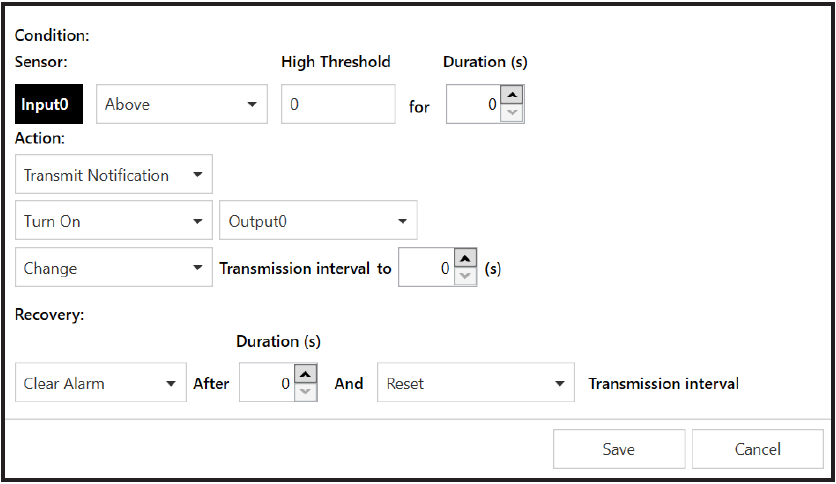Open the Reset dropdown in Recovery
The width and height of the screenshot is (836, 484).
tap(475, 383)
